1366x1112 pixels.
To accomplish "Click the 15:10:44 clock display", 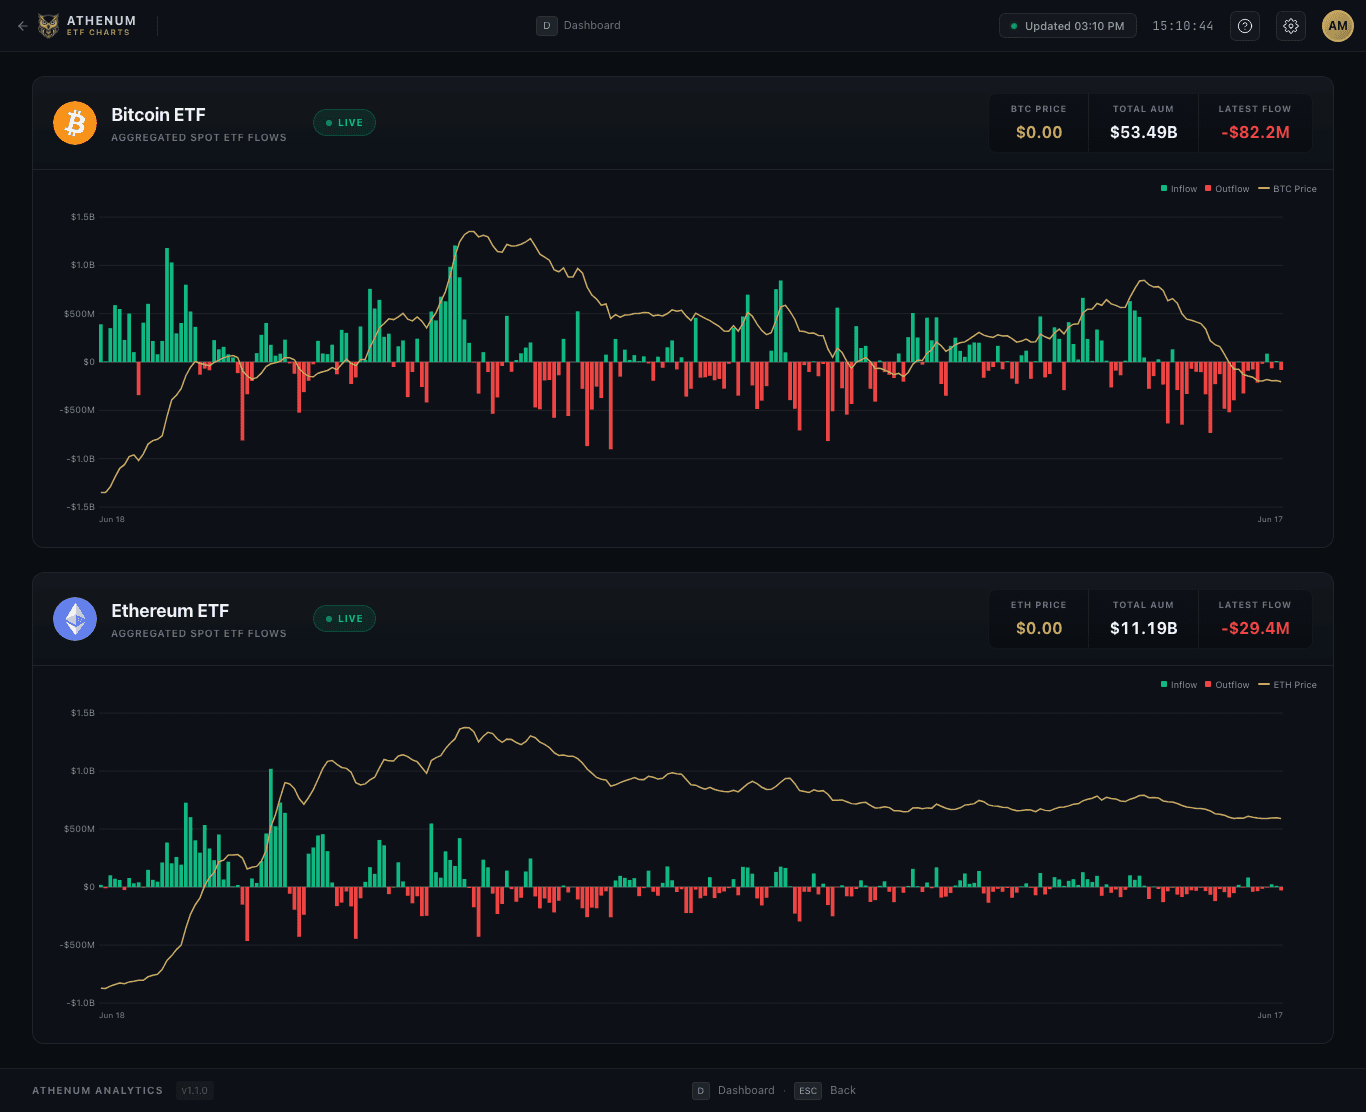I will pos(1183,26).
